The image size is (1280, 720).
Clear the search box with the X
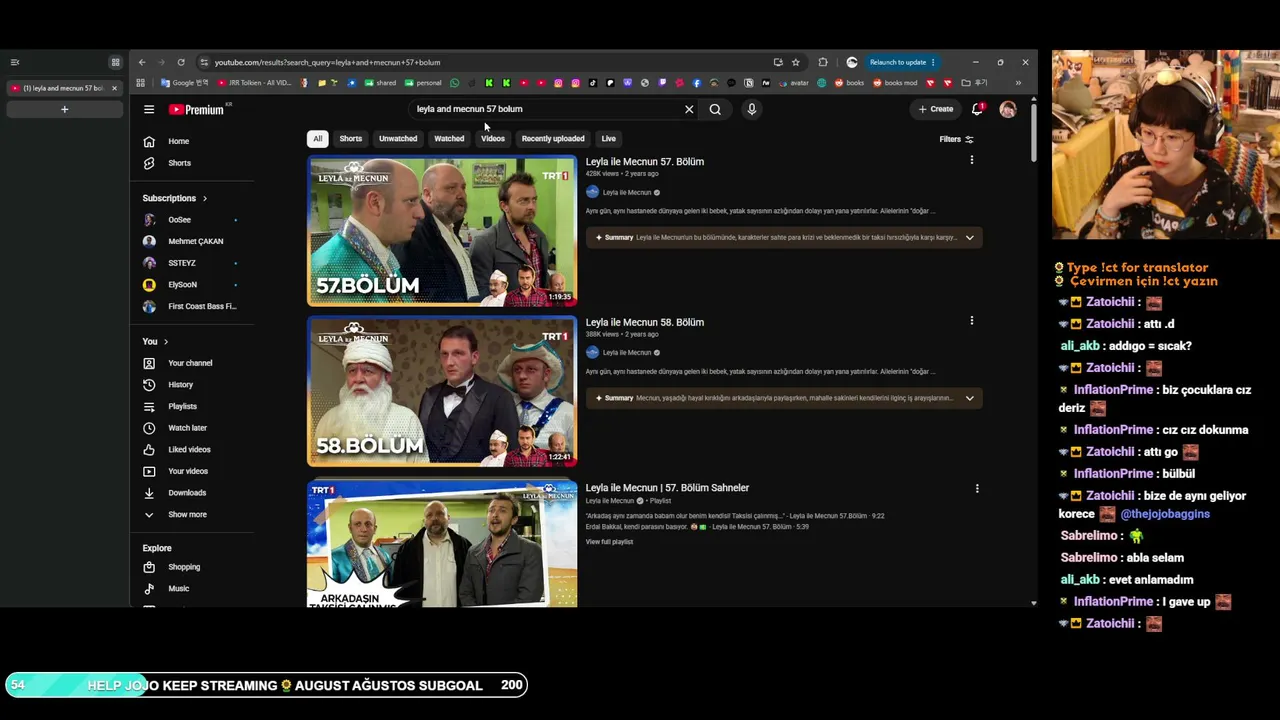coord(689,109)
